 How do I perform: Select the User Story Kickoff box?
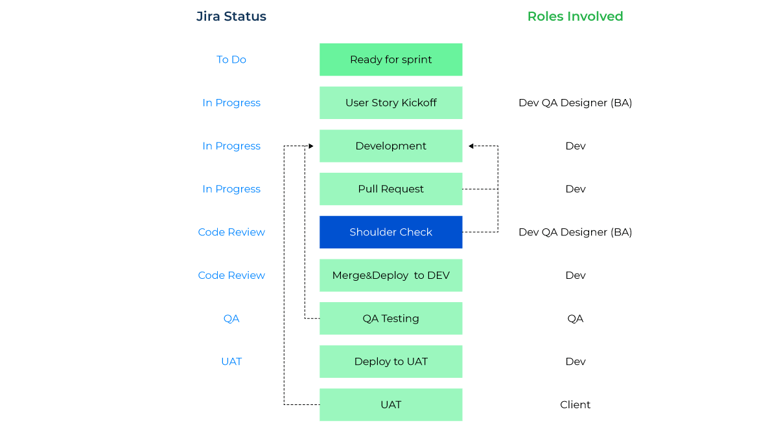(390, 103)
